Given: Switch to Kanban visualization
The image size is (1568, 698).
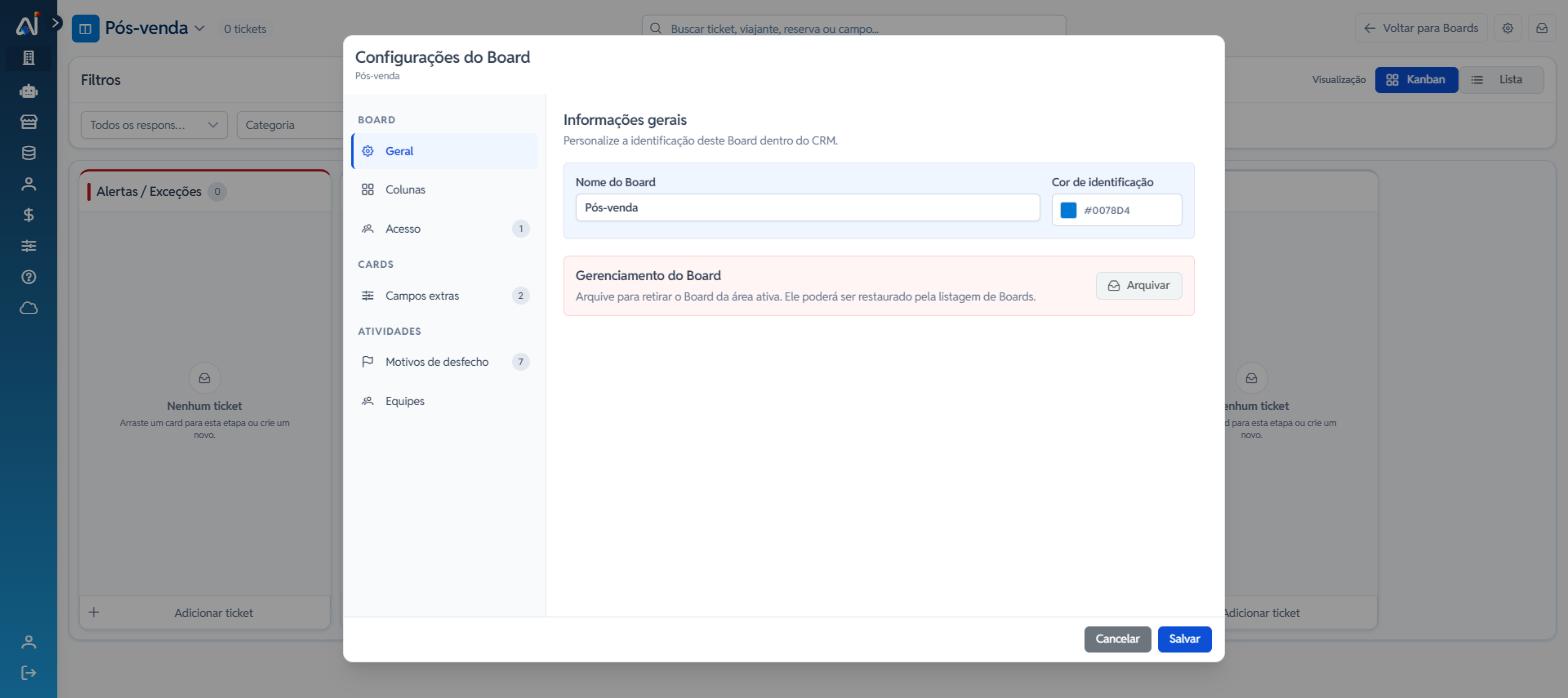Looking at the screenshot, I should coord(1416,80).
